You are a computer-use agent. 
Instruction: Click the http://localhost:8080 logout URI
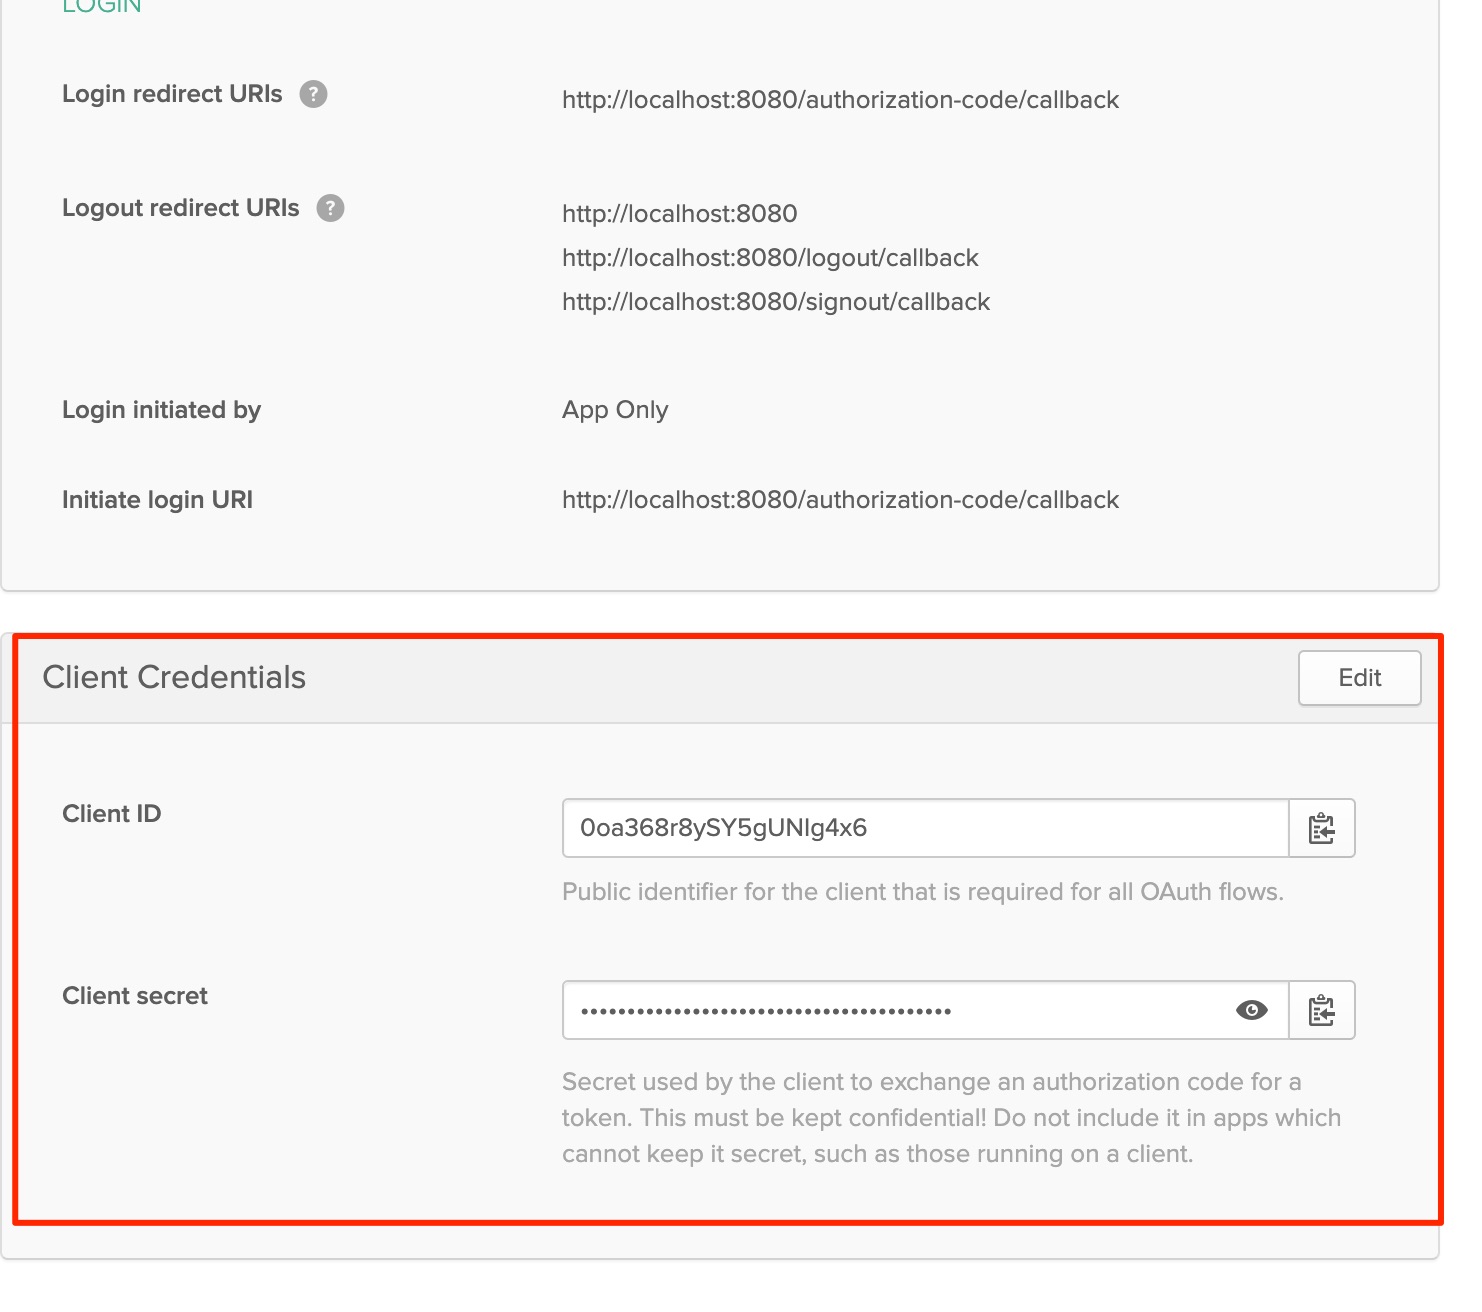click(679, 214)
